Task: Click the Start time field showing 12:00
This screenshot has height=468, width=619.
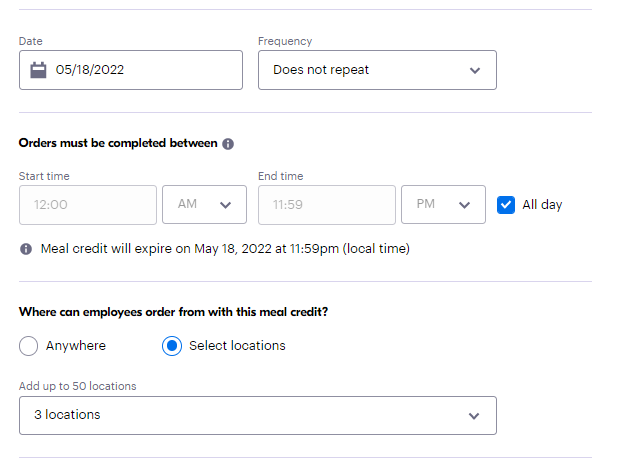Action: (x=88, y=205)
